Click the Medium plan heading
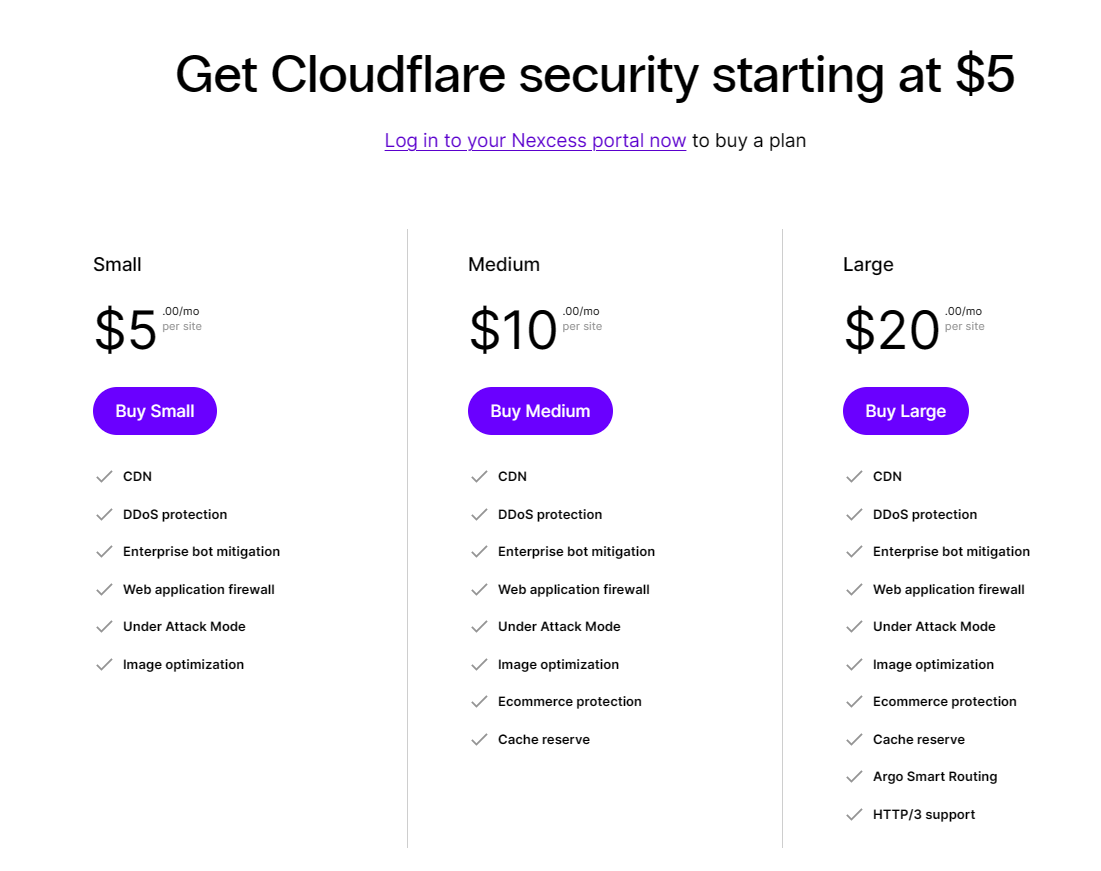Image resolution: width=1101 pixels, height=871 pixels. click(503, 265)
